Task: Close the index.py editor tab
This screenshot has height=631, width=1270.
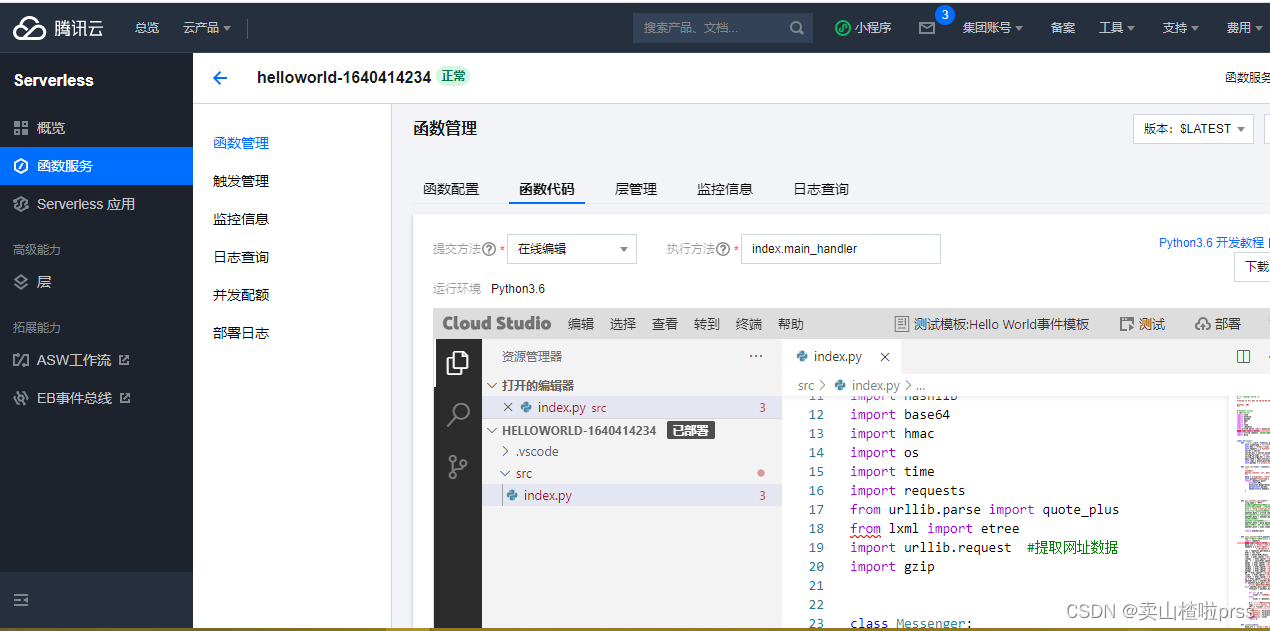Action: click(885, 357)
